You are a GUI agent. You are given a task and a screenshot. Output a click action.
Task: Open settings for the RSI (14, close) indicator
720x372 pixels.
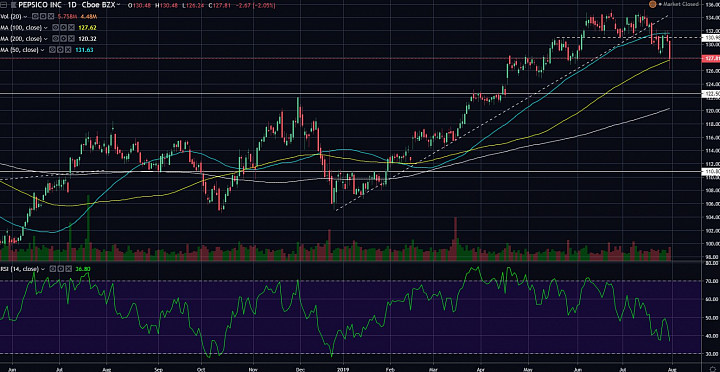point(61,269)
